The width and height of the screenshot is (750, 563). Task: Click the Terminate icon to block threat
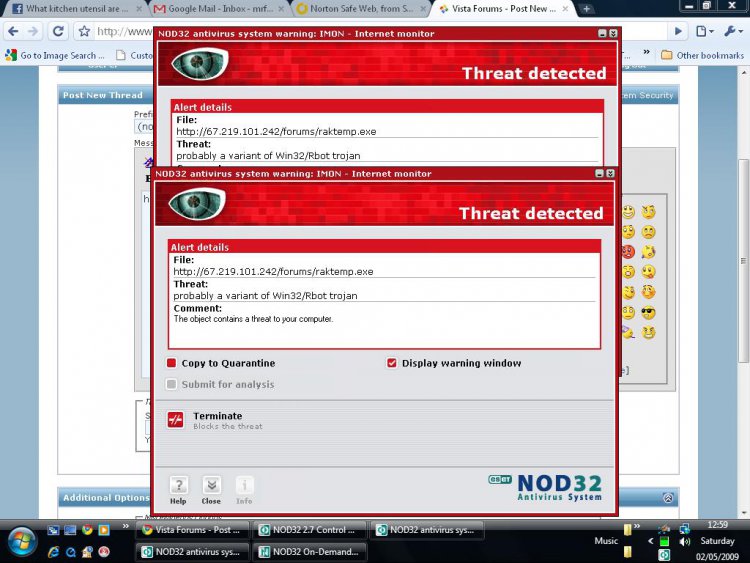(x=176, y=420)
